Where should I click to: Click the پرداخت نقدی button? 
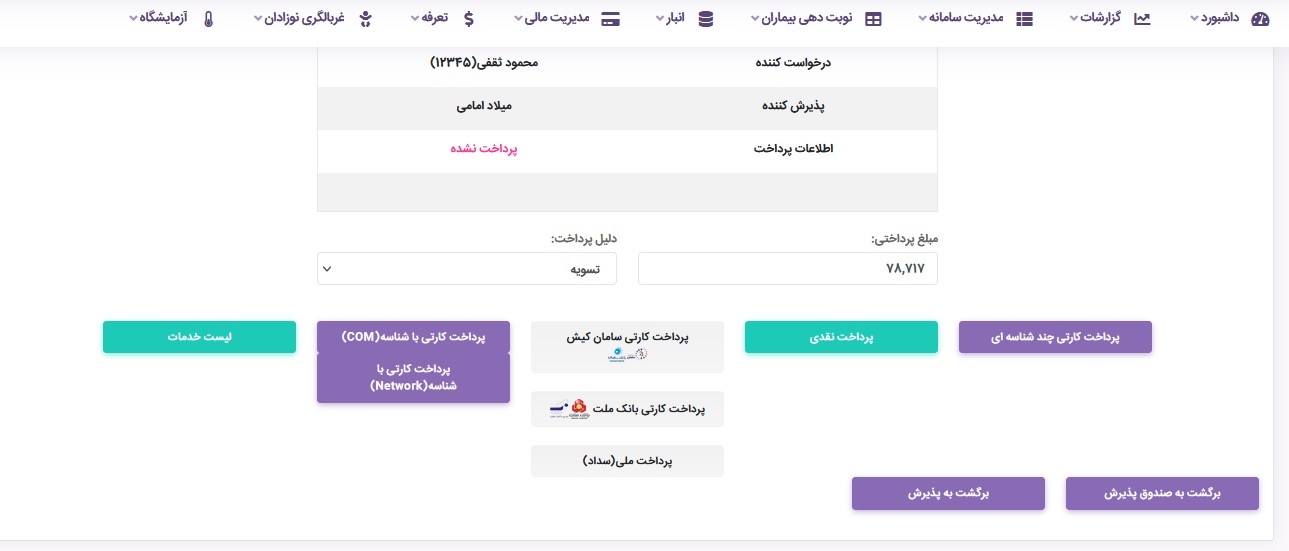tap(841, 337)
